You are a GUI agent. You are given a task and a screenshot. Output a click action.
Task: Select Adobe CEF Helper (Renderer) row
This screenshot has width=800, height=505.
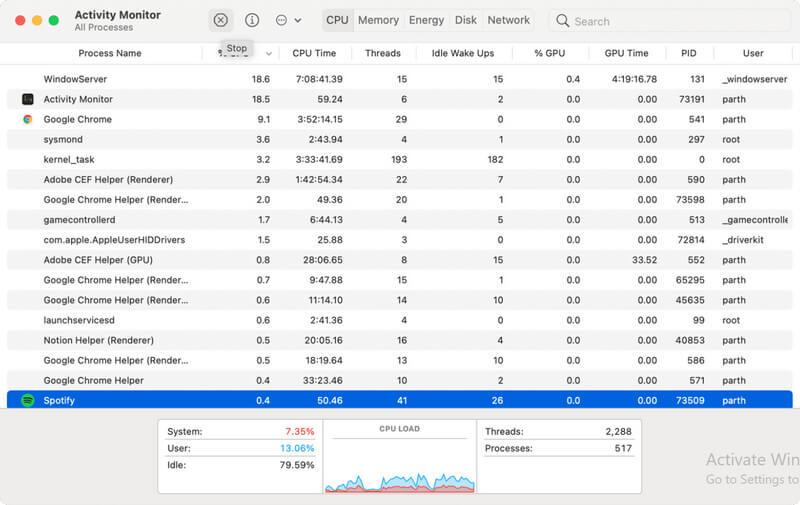399,180
